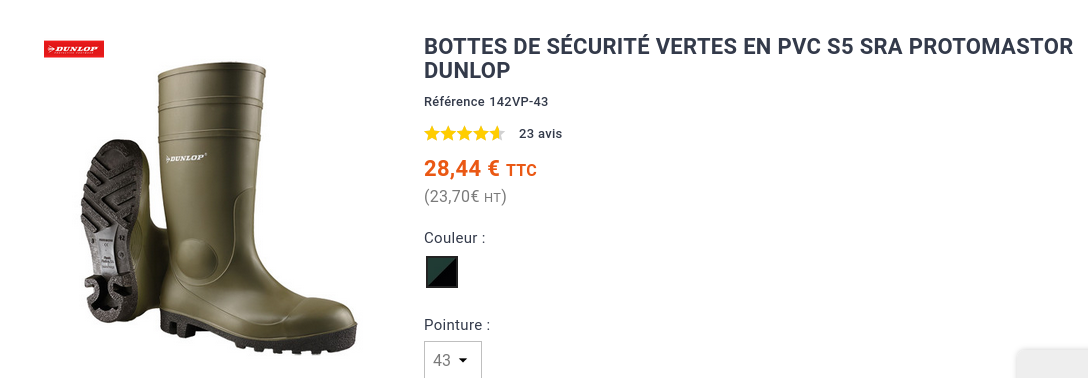Click the first yellow rating star
This screenshot has height=378, width=1088.
(x=432, y=133)
